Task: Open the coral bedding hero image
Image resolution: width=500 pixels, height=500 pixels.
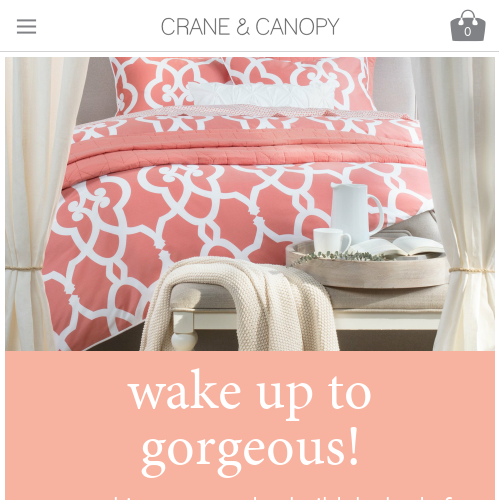Action: tap(250, 204)
